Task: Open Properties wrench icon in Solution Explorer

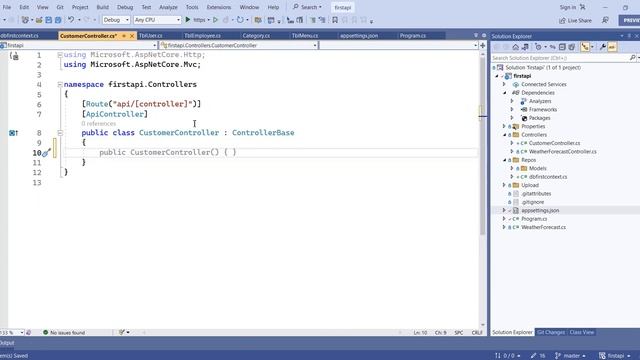Action: [602, 47]
